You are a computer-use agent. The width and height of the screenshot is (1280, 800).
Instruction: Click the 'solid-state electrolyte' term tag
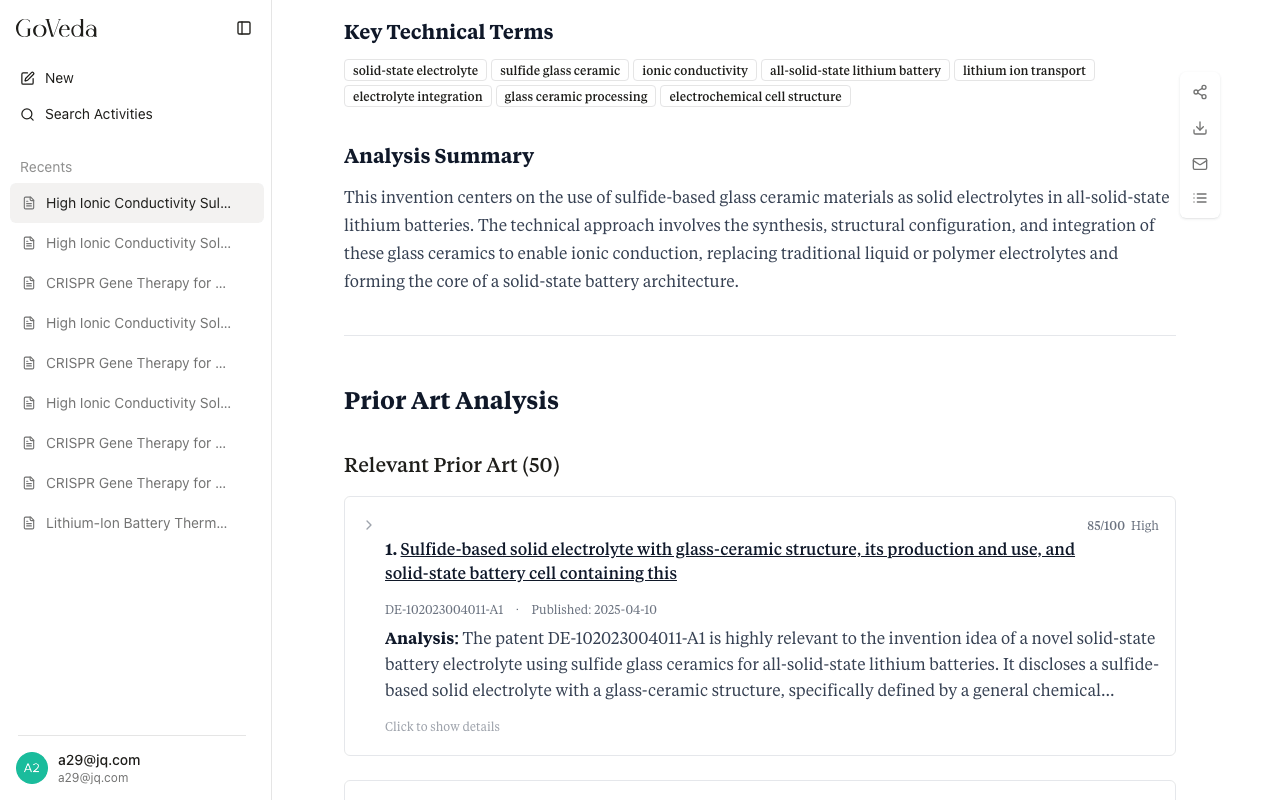point(415,70)
